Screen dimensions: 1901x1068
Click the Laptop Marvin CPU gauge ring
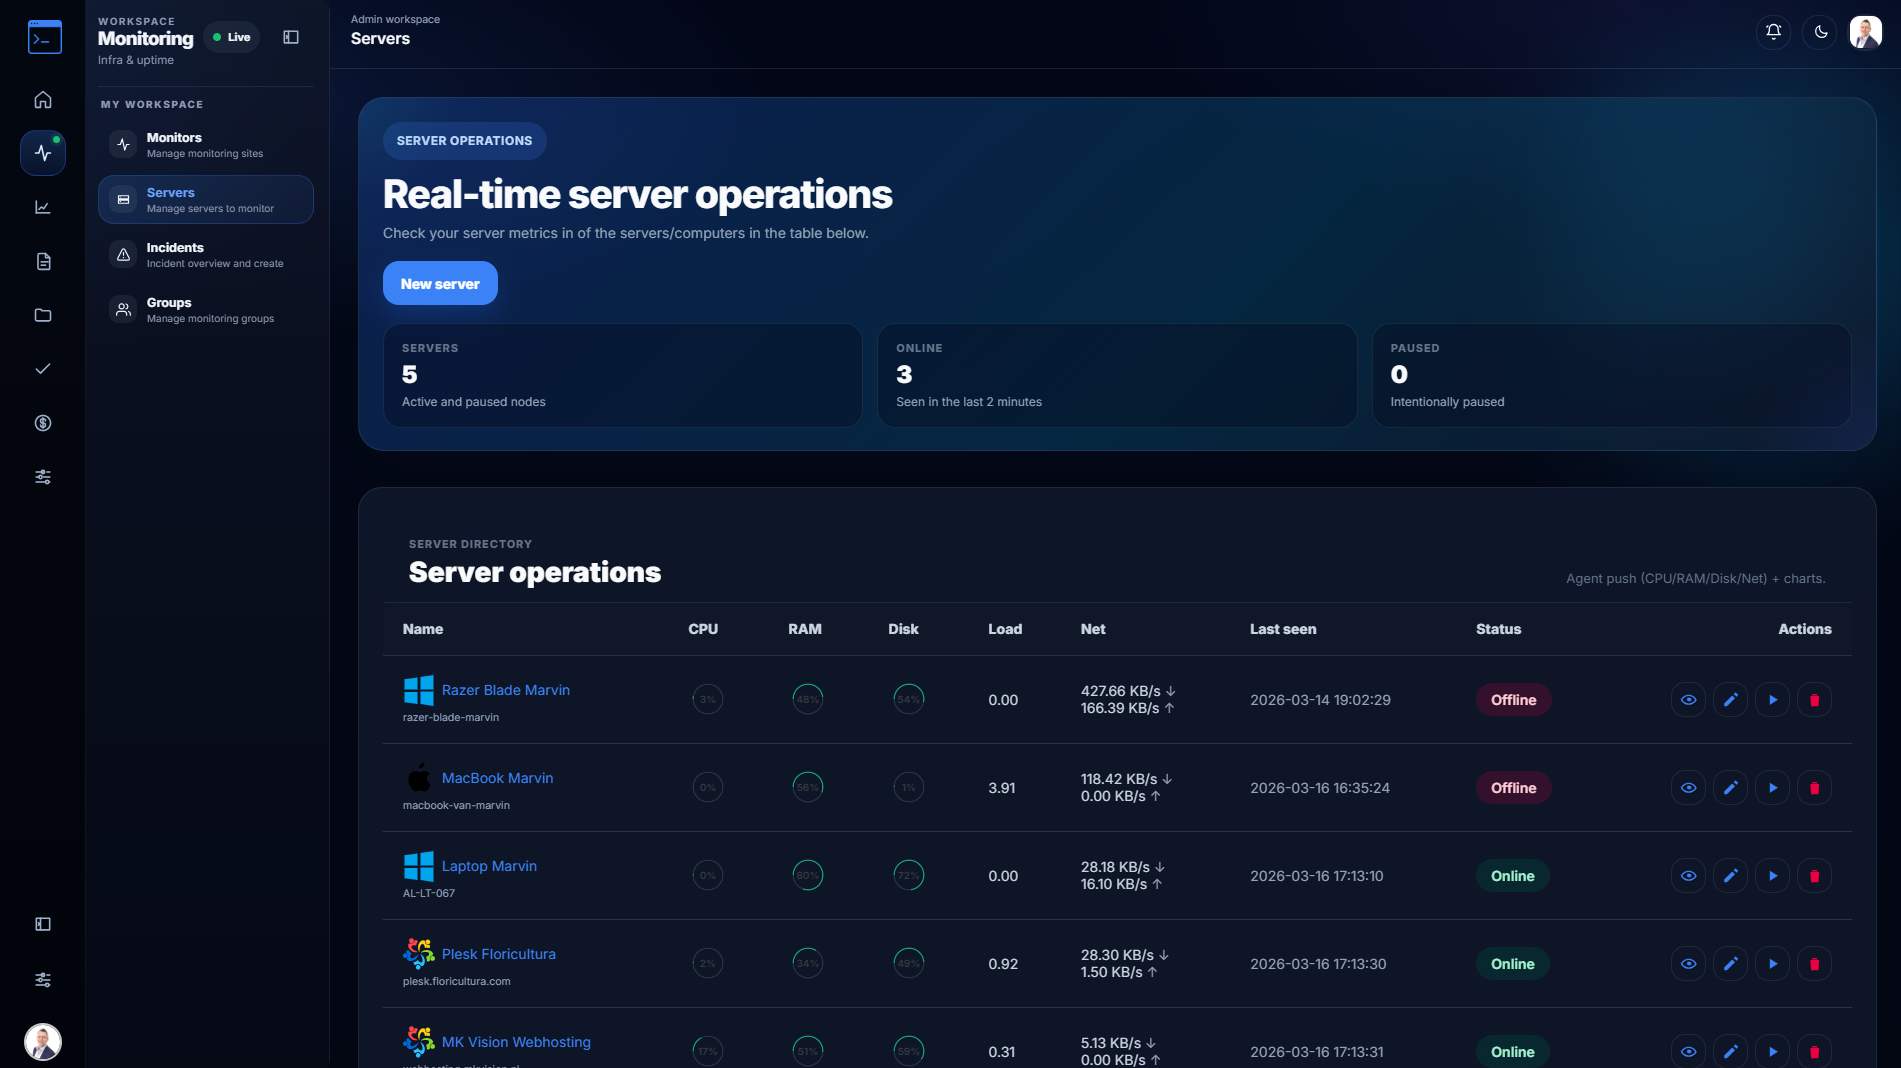[x=707, y=875]
